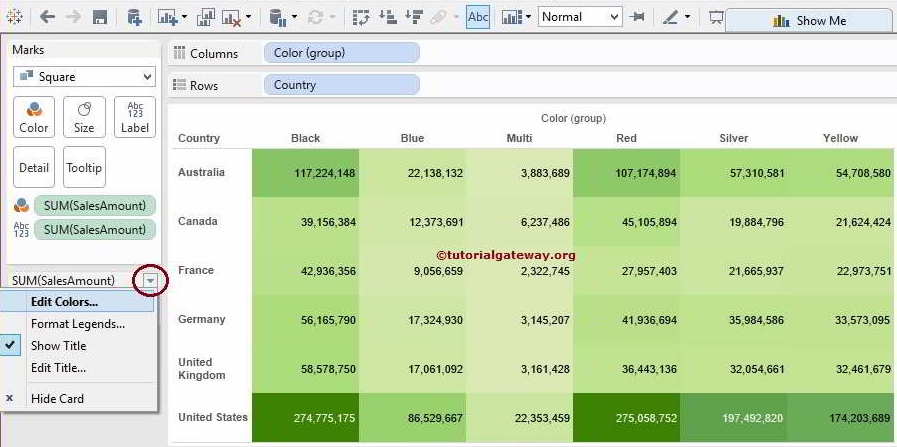Open the Square mark type dropdown
The image size is (897, 447).
pyautogui.click(x=84, y=77)
